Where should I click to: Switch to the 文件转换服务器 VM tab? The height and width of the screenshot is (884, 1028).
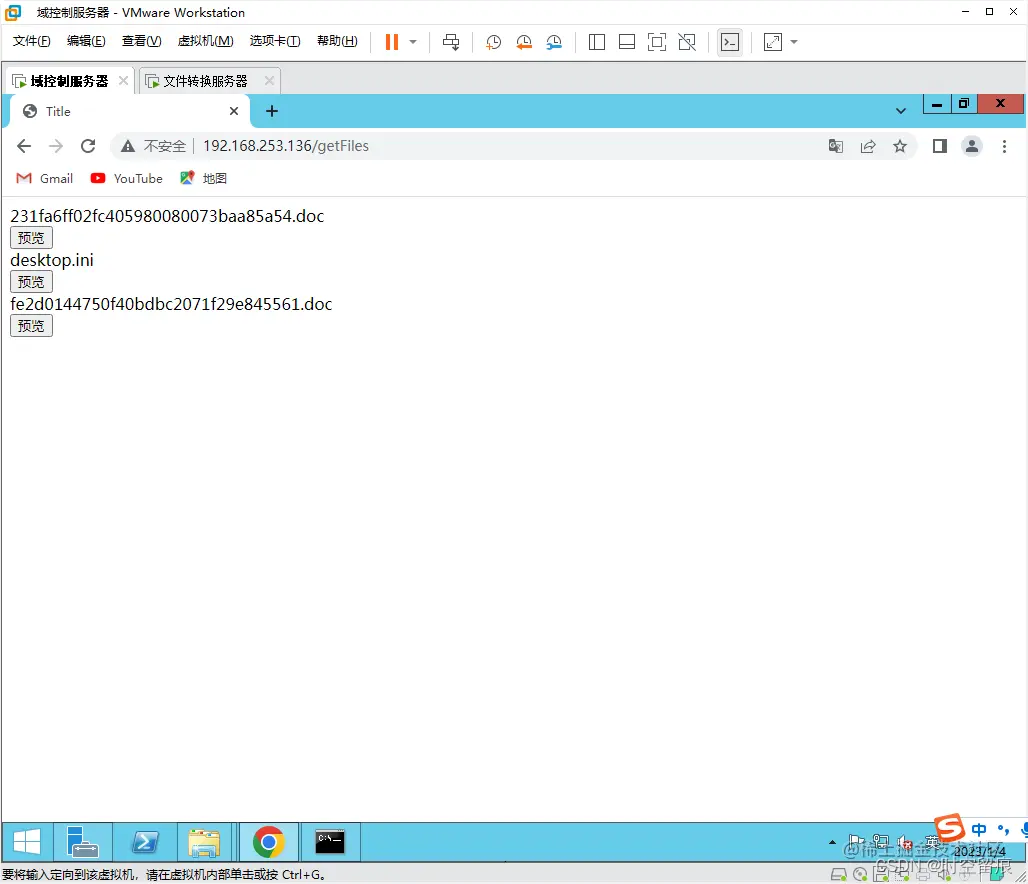(205, 81)
